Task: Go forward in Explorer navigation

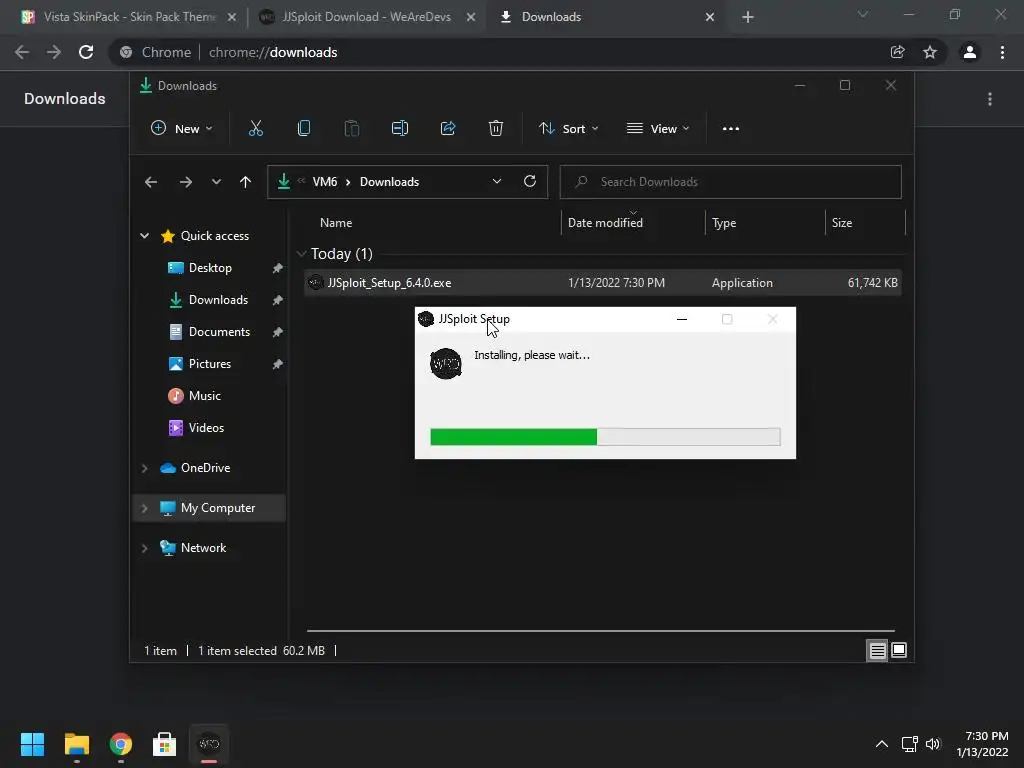Action: [x=185, y=182]
